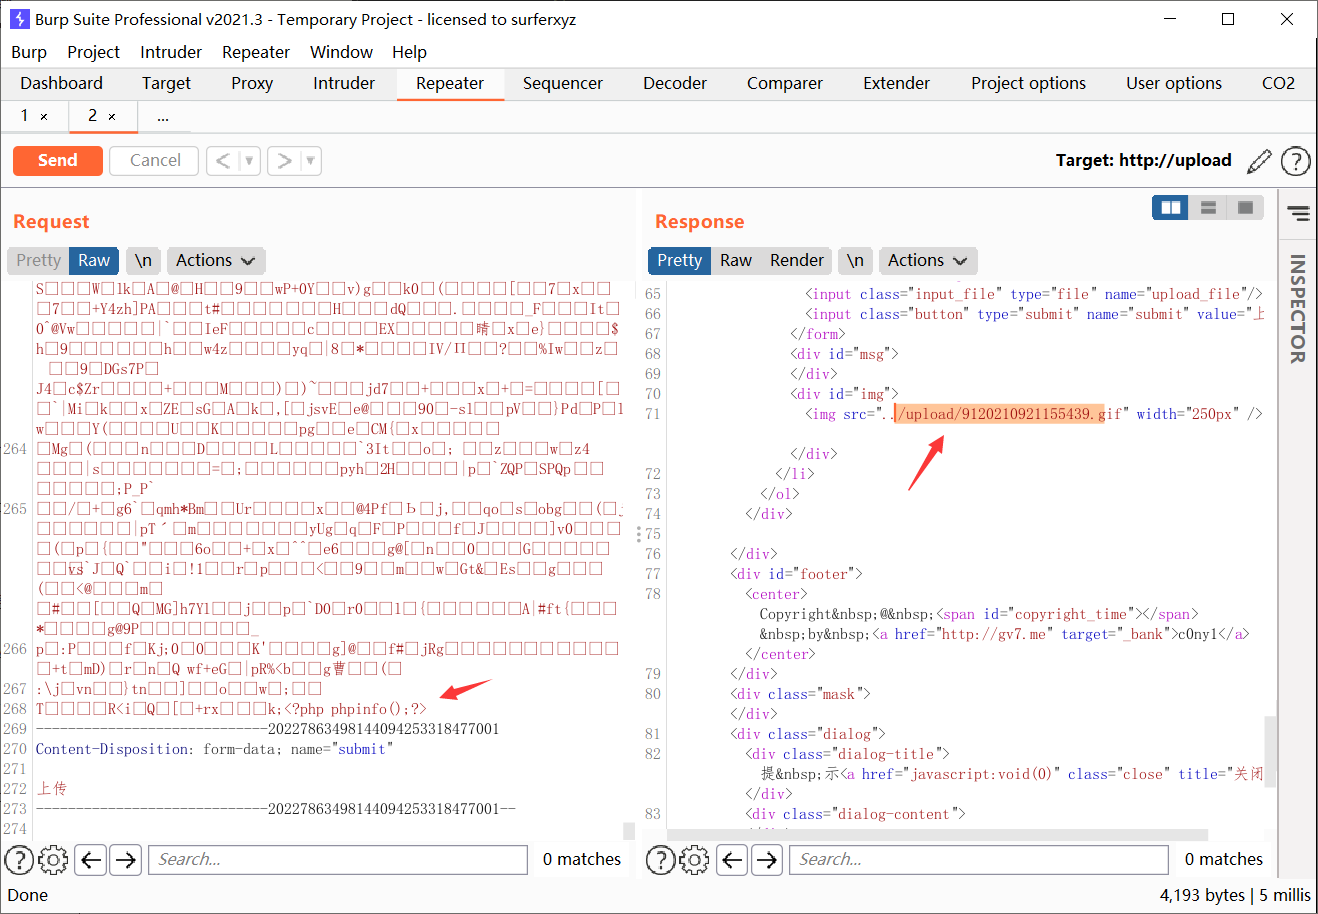1318x914 pixels.
Task: Open the Intruder menu
Action: [x=171, y=52]
